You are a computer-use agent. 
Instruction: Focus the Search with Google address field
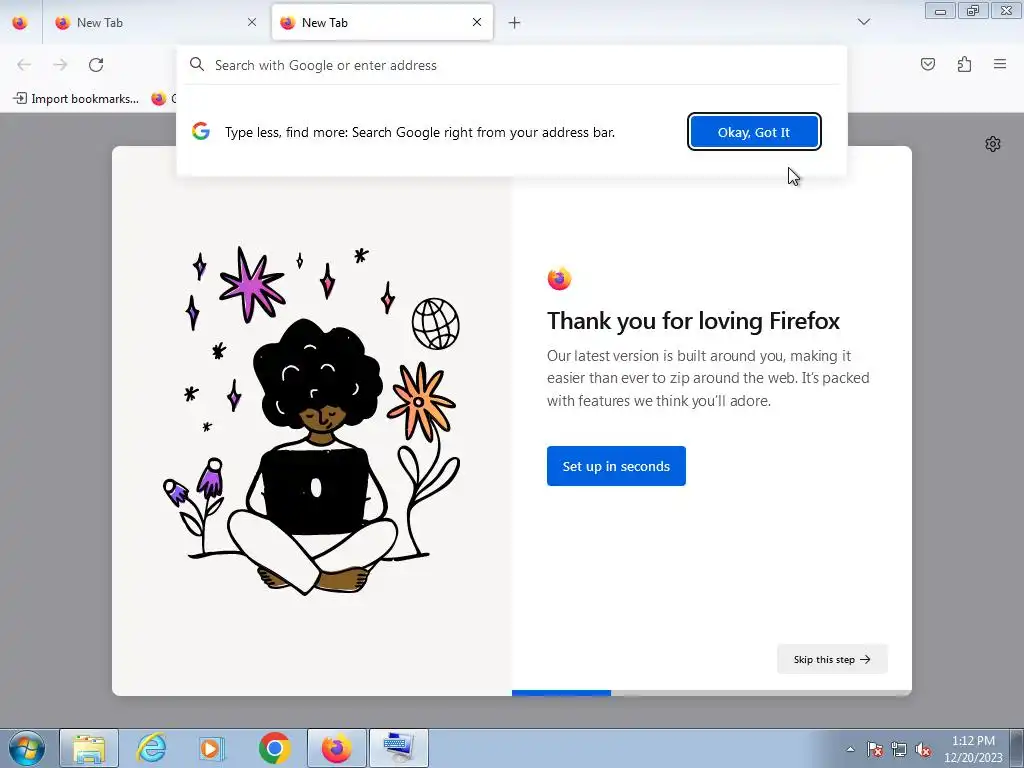click(x=511, y=65)
